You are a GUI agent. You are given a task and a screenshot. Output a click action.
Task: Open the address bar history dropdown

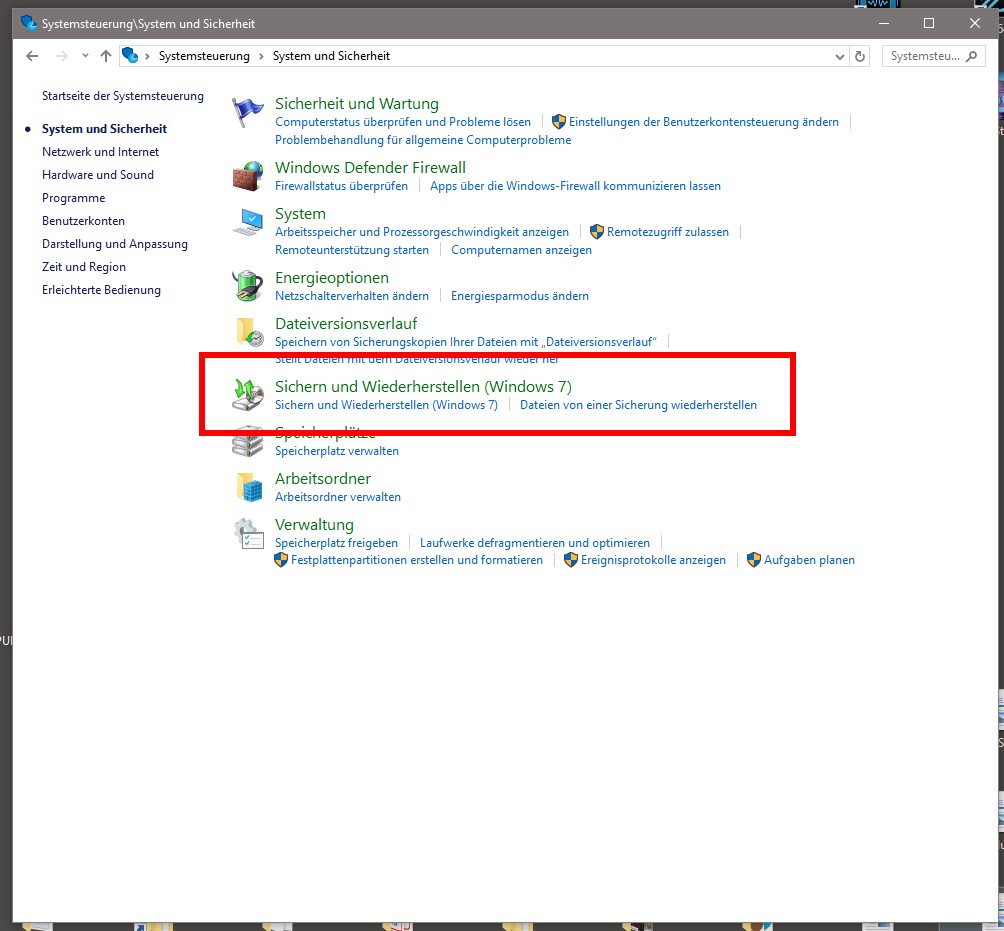click(x=840, y=57)
